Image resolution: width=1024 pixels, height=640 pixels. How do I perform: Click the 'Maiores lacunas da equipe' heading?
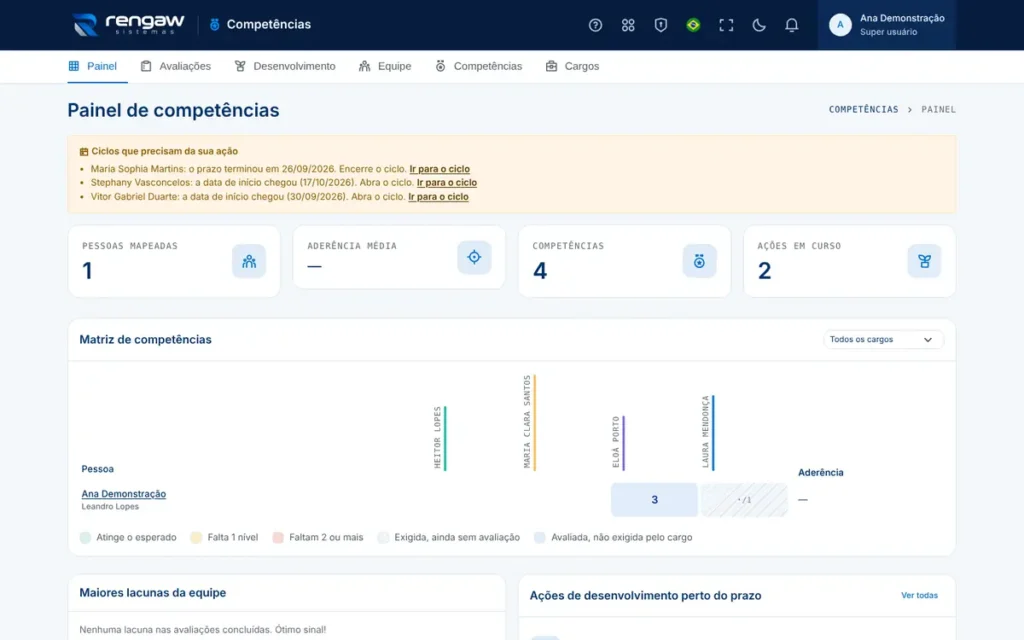tap(153, 592)
